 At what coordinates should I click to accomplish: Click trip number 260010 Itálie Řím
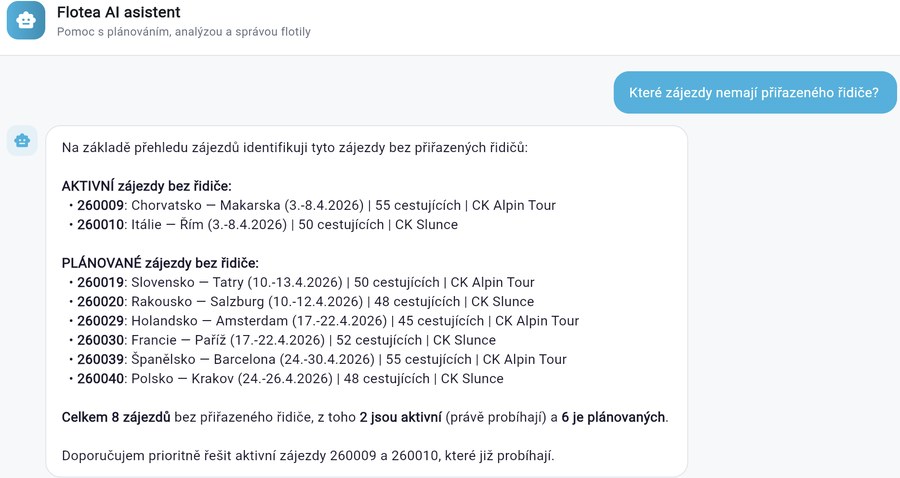(100, 224)
